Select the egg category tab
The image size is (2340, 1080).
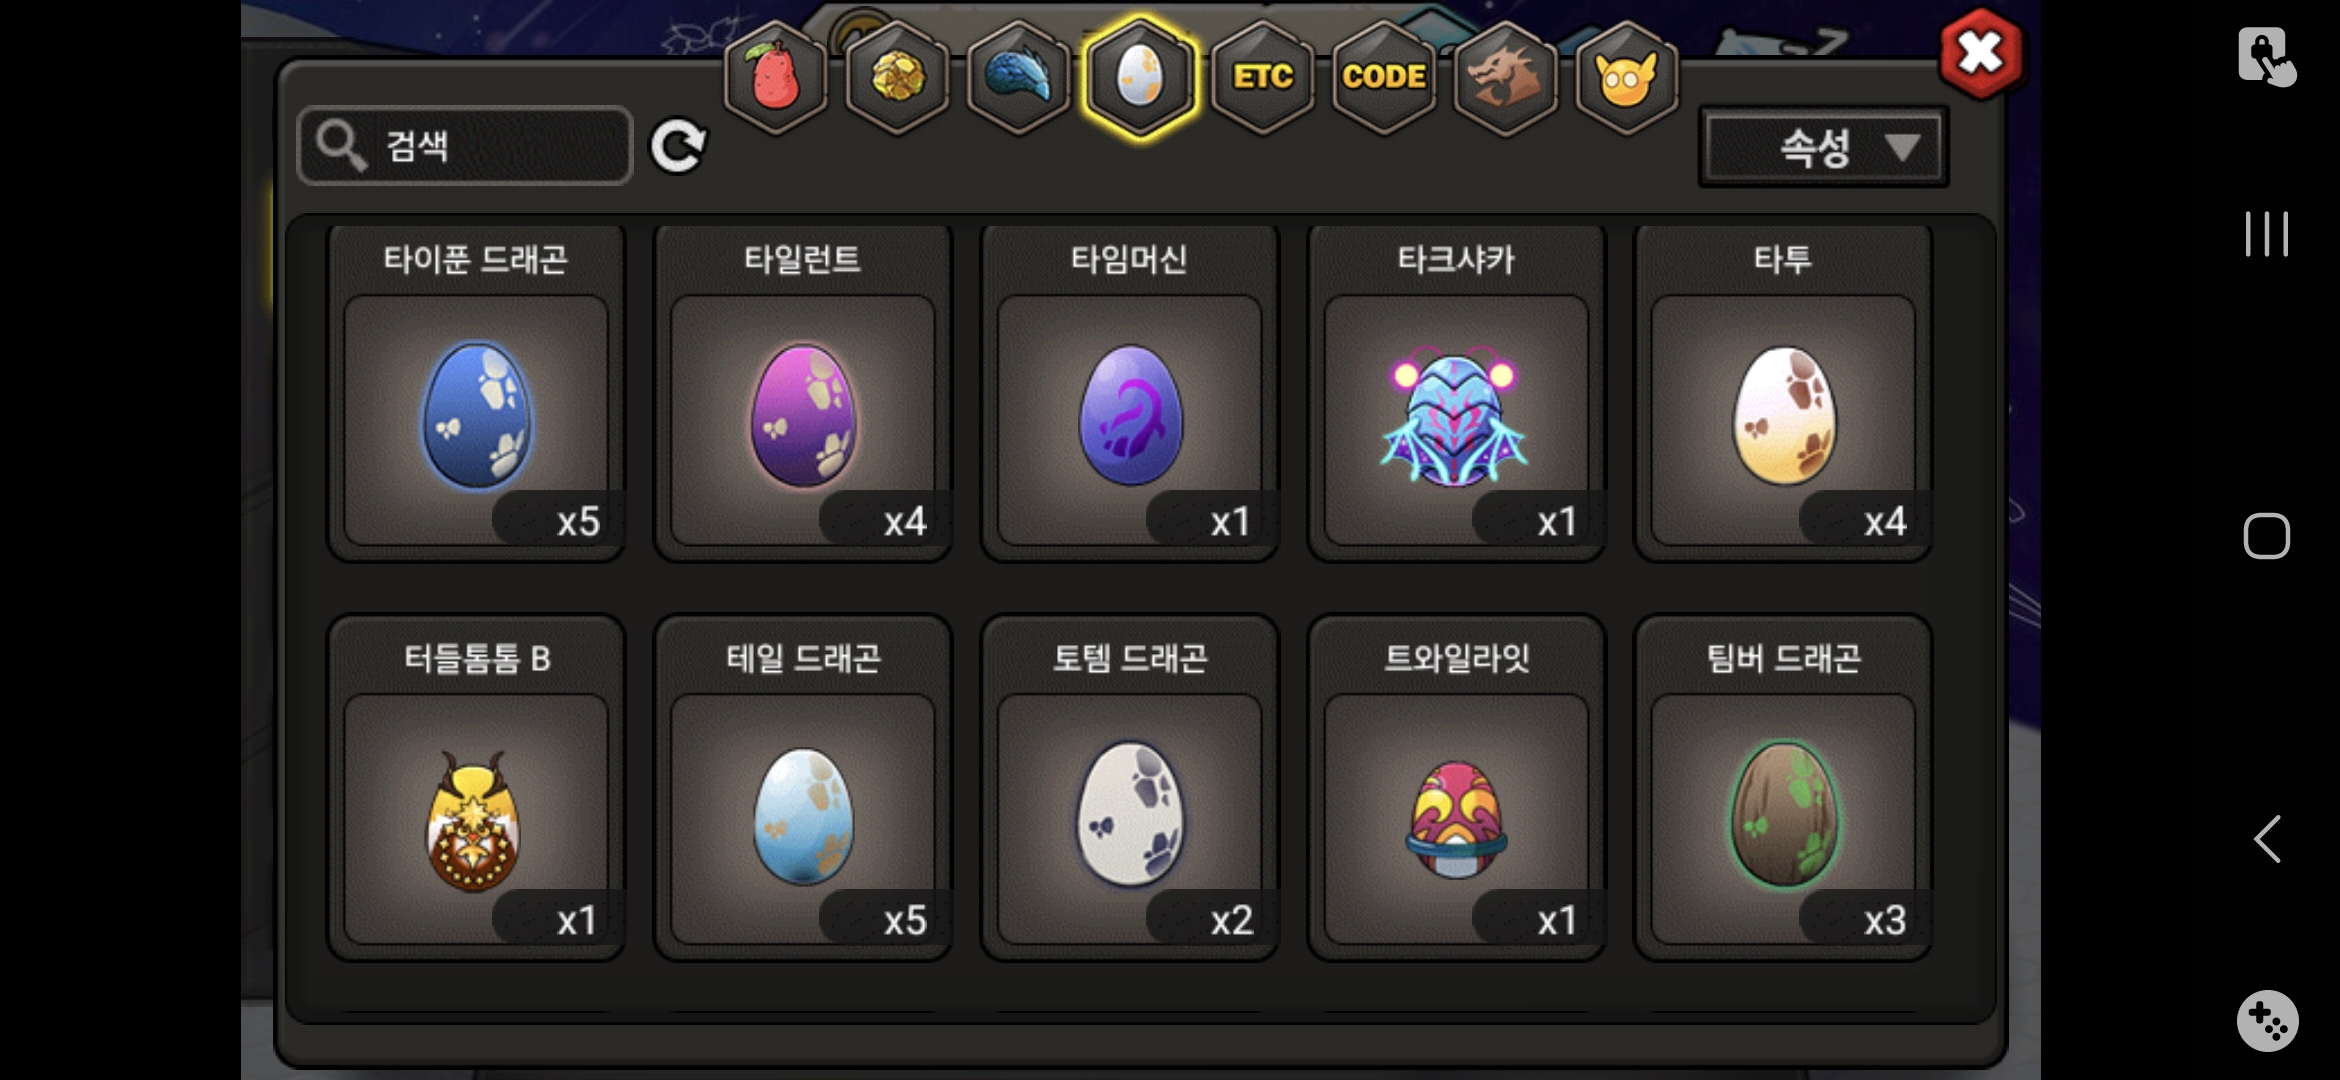click(x=1140, y=76)
